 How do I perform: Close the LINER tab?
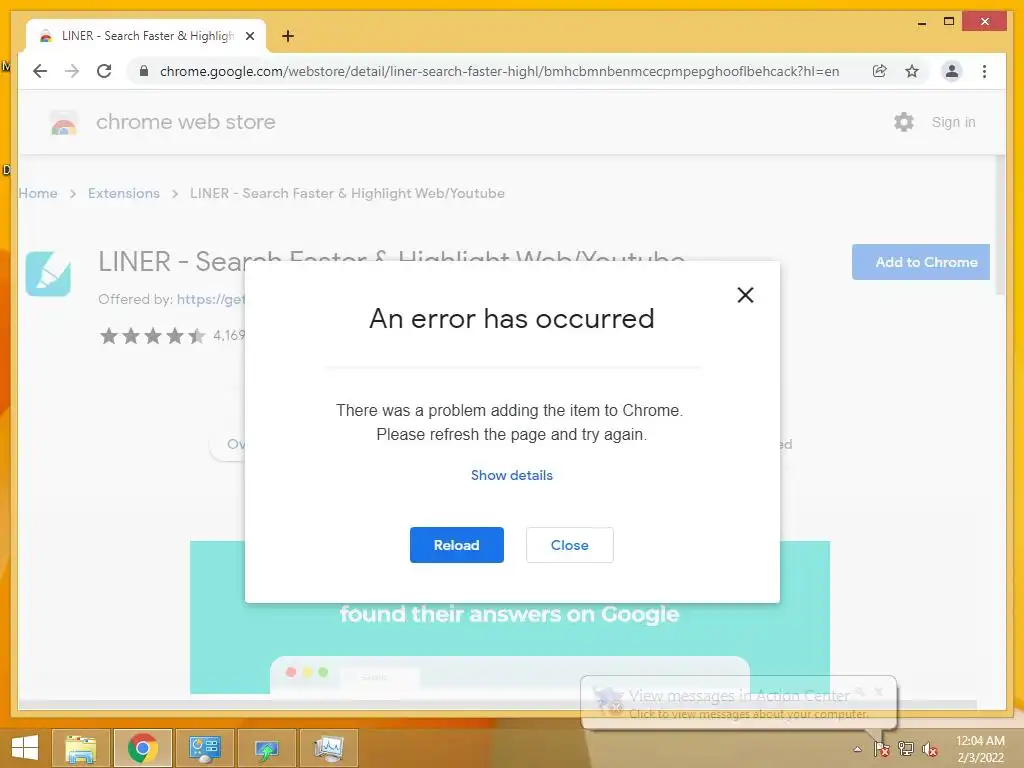pyautogui.click(x=249, y=36)
